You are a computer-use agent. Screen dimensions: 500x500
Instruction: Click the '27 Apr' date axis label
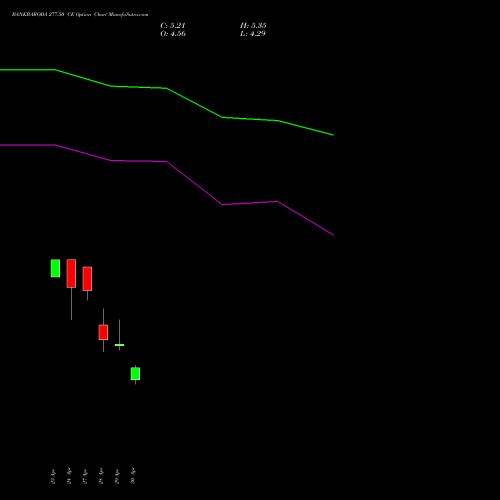click(85, 476)
